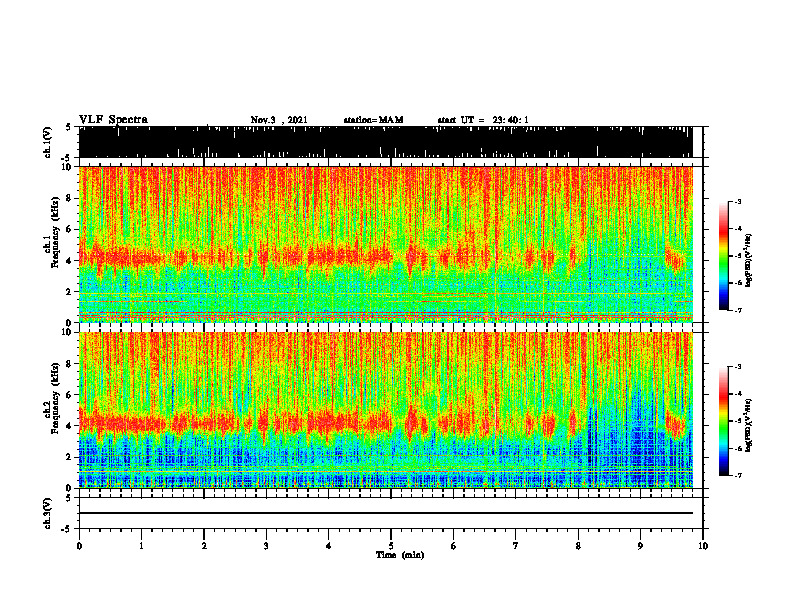This screenshot has width=792, height=612.
Task: Click the "-7" label on ch.2 color bar
Action: (x=738, y=475)
